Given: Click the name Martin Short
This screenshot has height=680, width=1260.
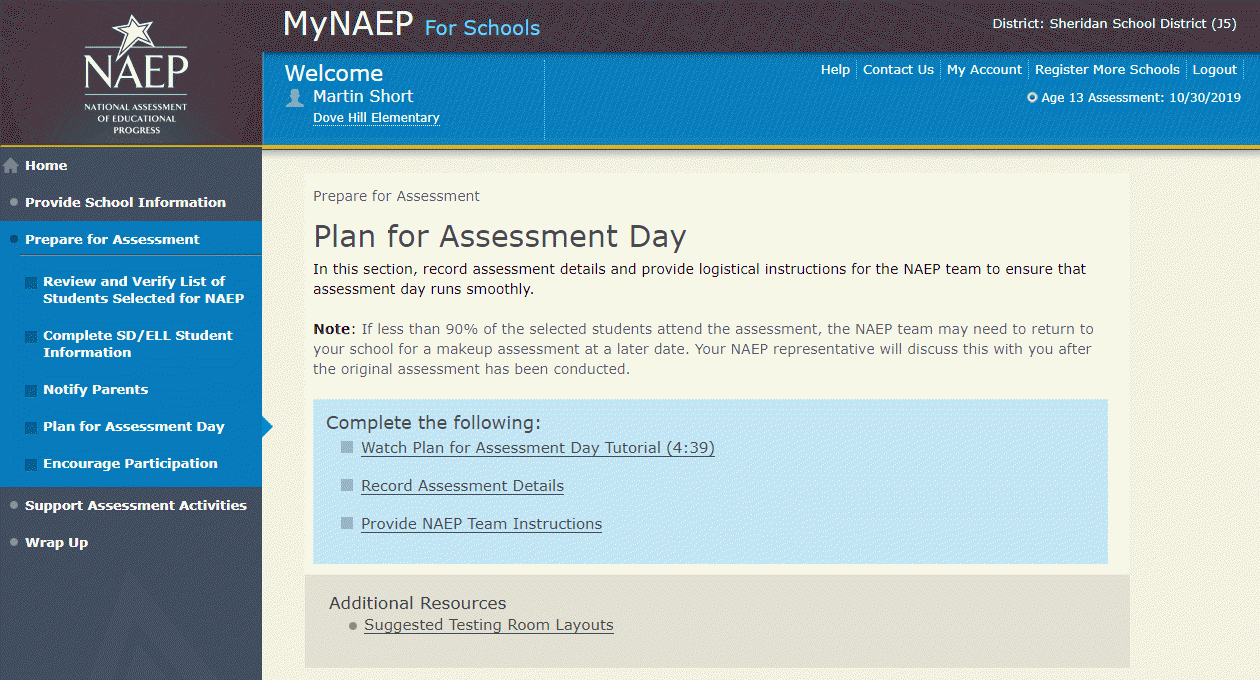Looking at the screenshot, I should [x=363, y=96].
